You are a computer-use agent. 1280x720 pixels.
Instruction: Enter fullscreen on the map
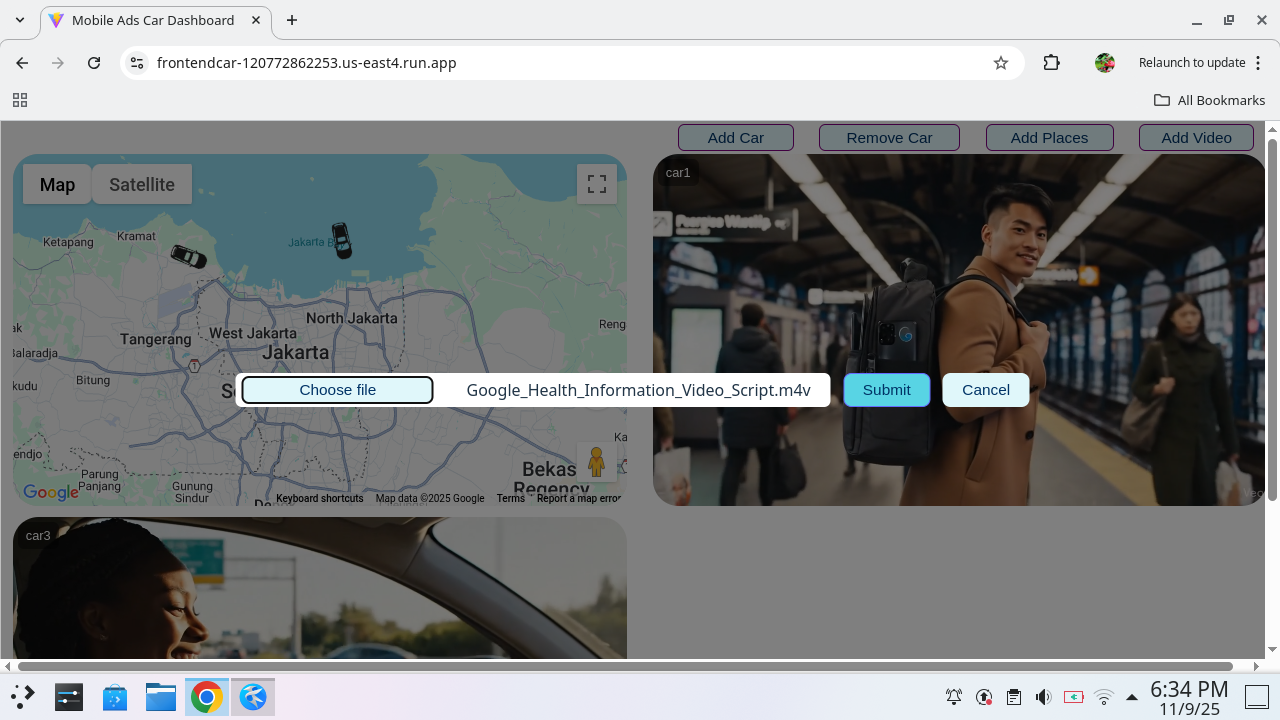click(x=596, y=184)
